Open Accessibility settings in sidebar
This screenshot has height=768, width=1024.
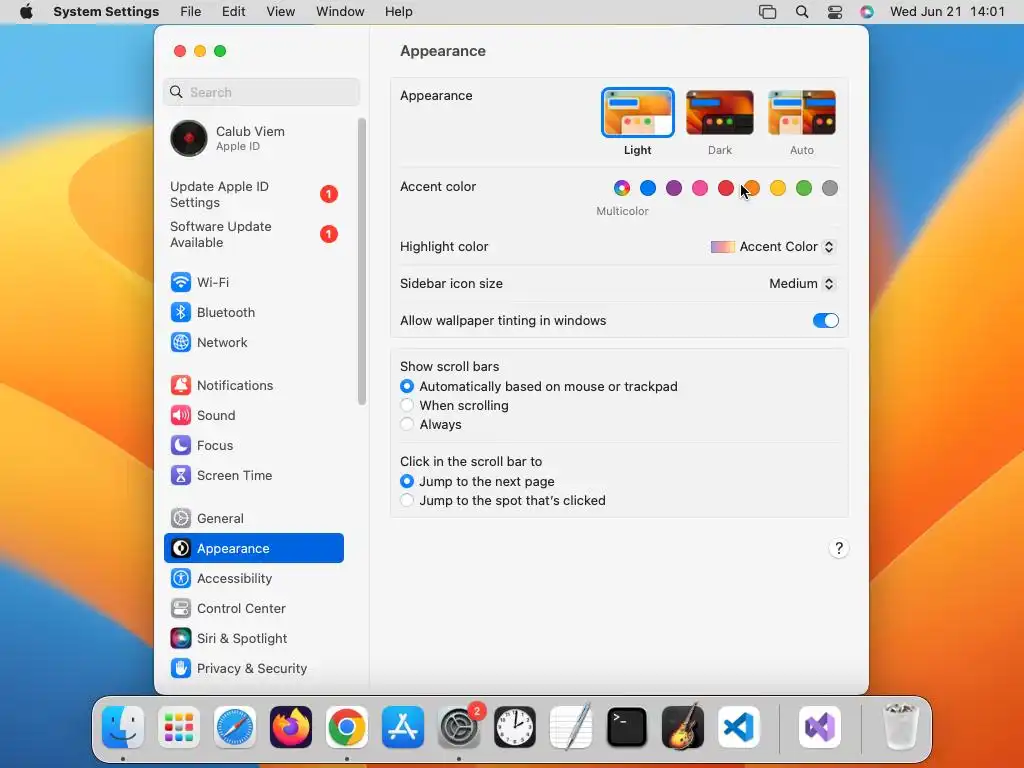coord(253,579)
